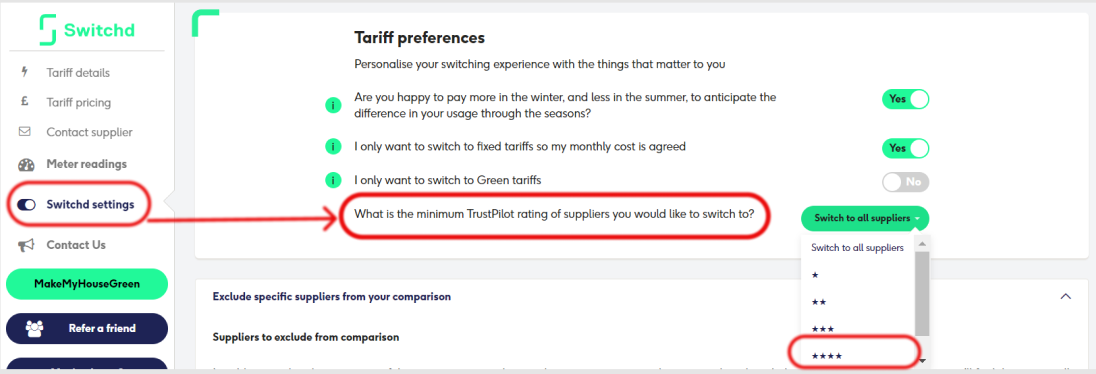Click the info icon beside the fixed tariffs option

coord(333,147)
